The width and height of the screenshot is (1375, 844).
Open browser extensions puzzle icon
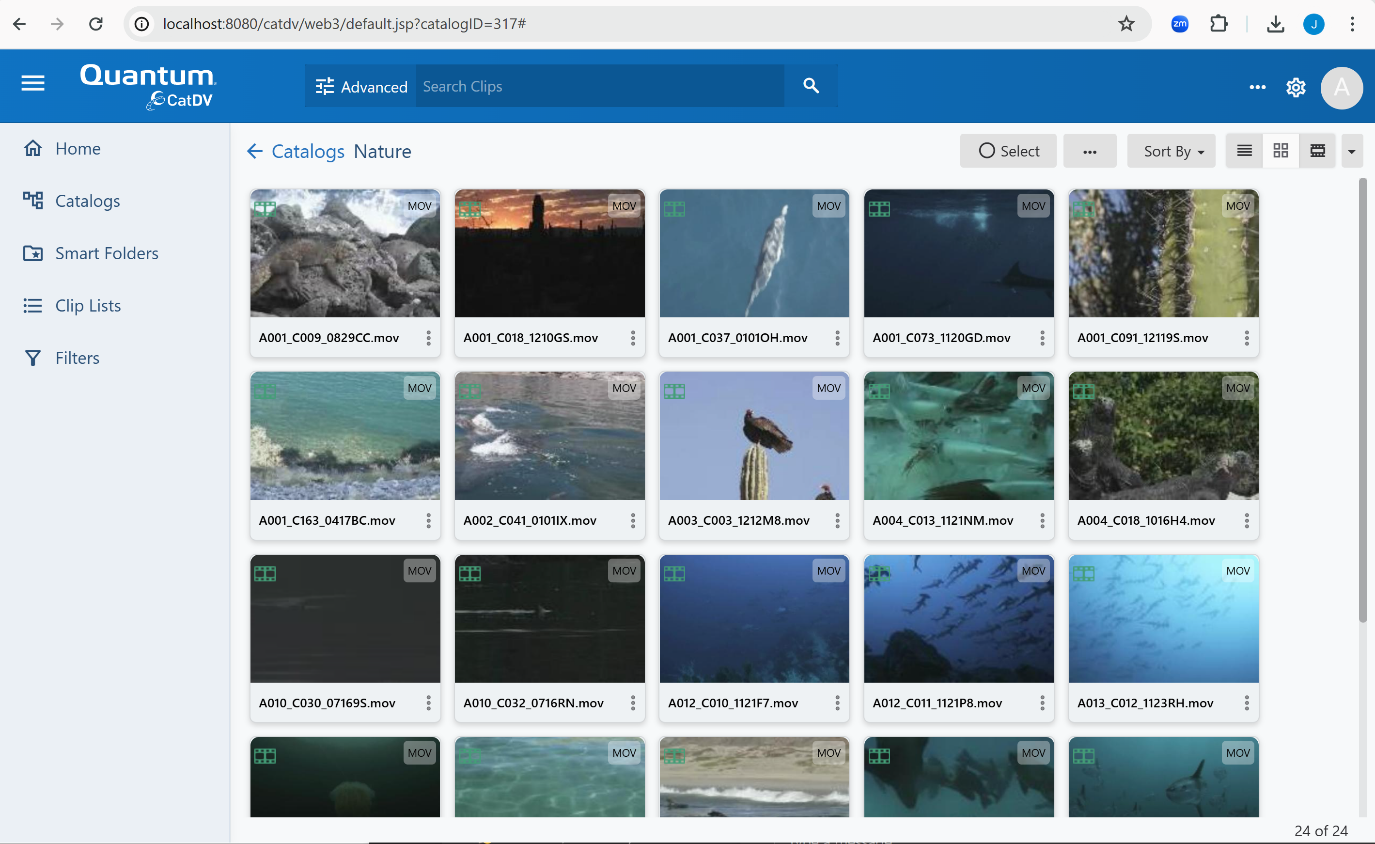click(x=1219, y=24)
